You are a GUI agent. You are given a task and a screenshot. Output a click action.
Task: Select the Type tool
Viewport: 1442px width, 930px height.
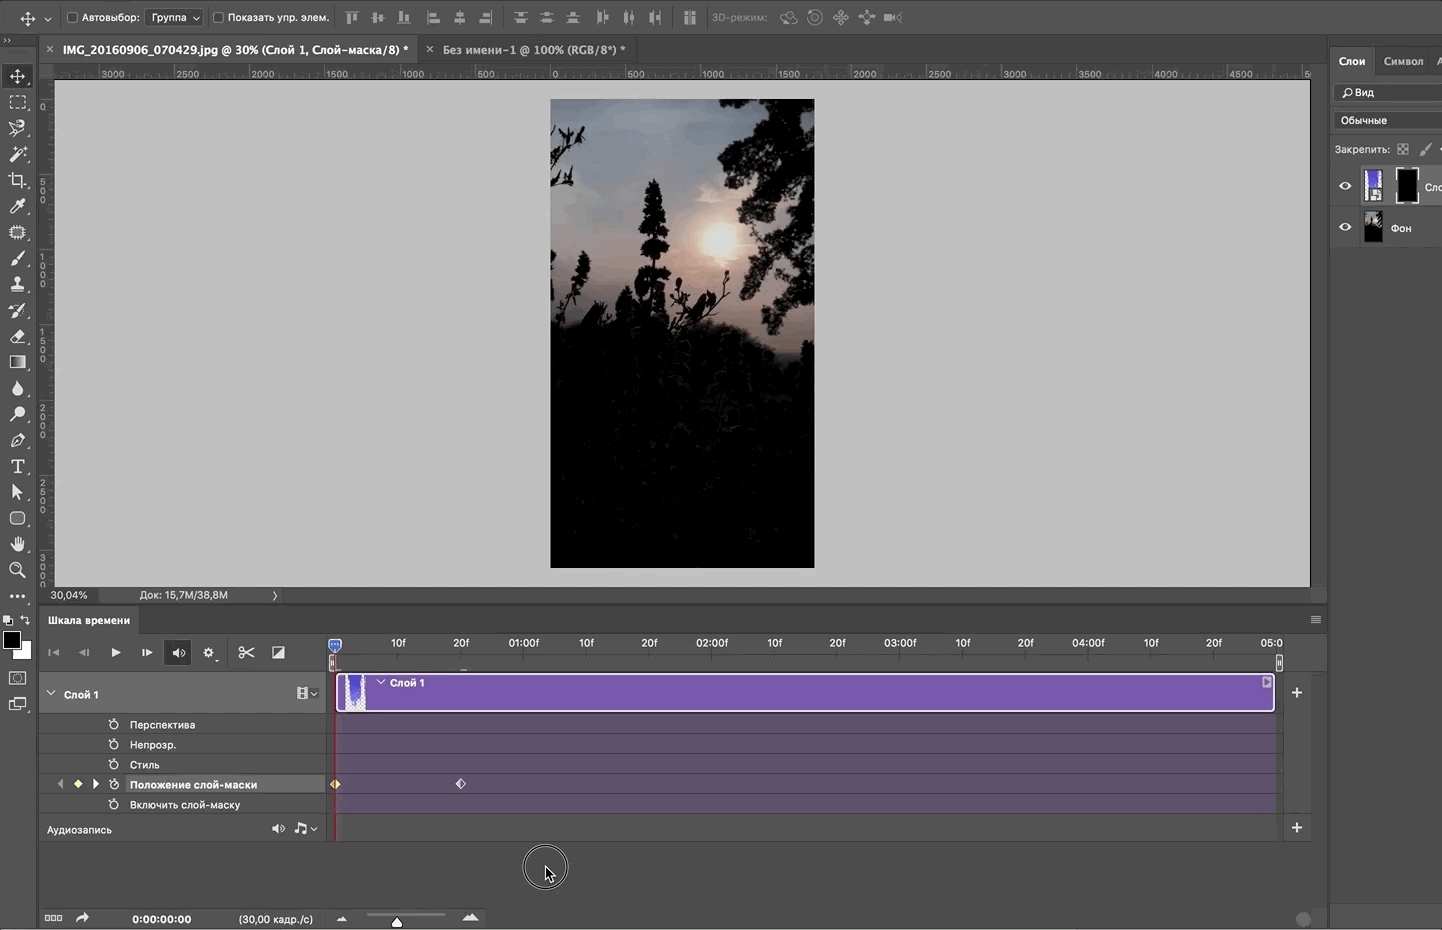pos(18,467)
